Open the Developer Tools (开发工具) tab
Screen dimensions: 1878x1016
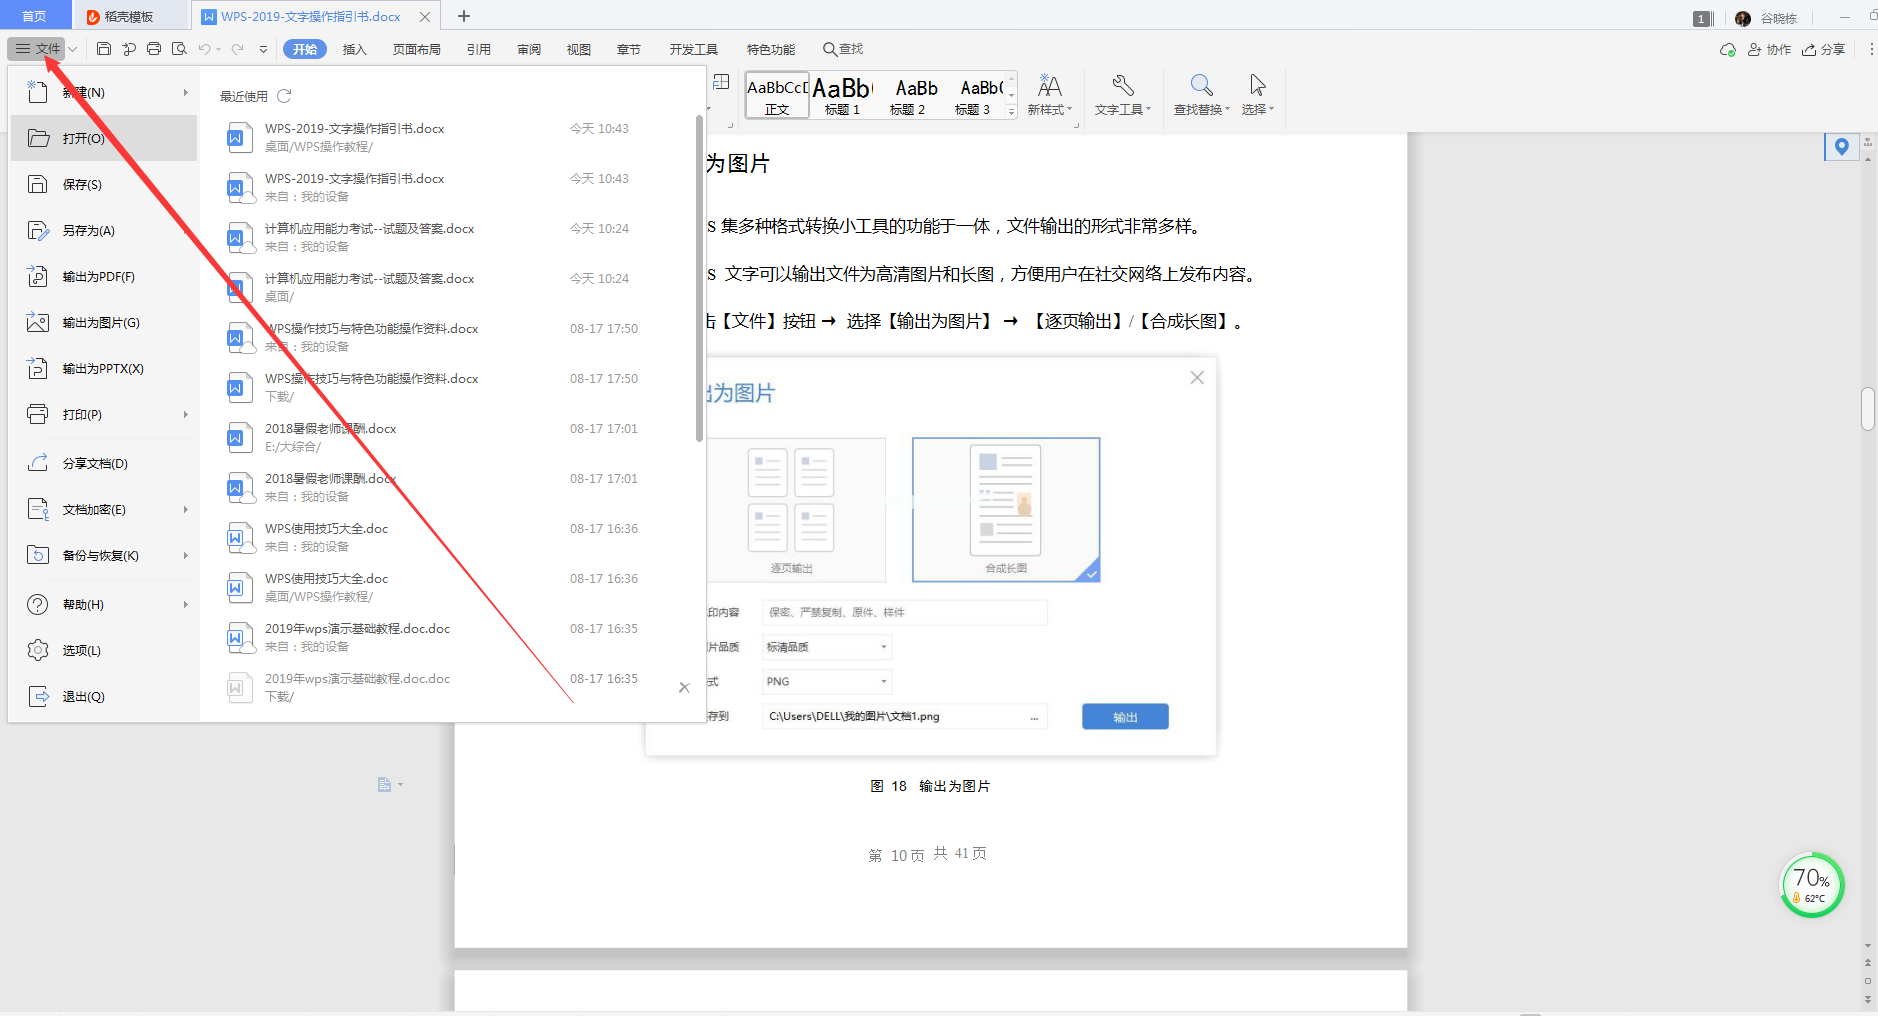(x=694, y=49)
